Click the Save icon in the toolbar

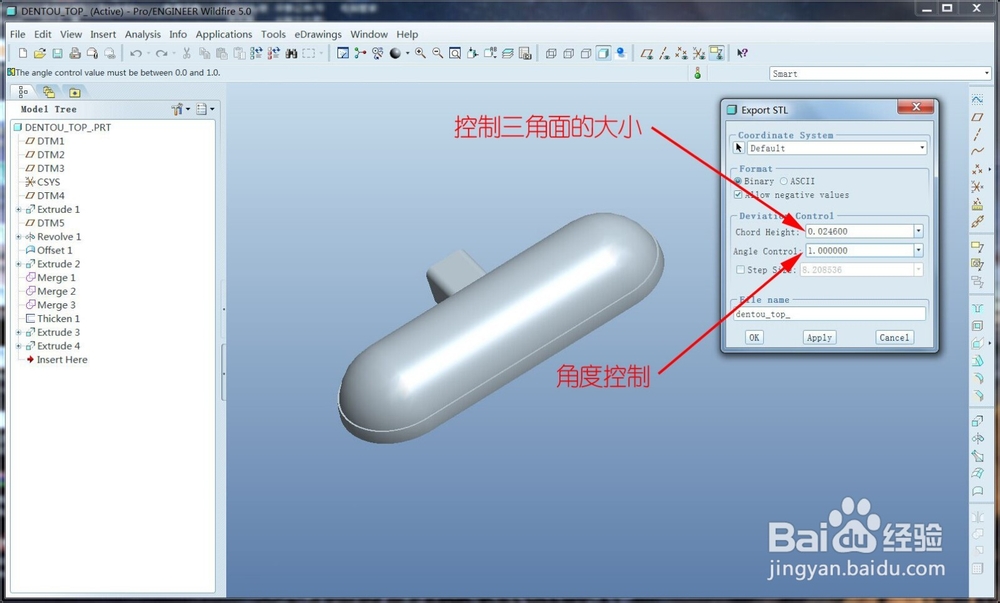pos(56,52)
